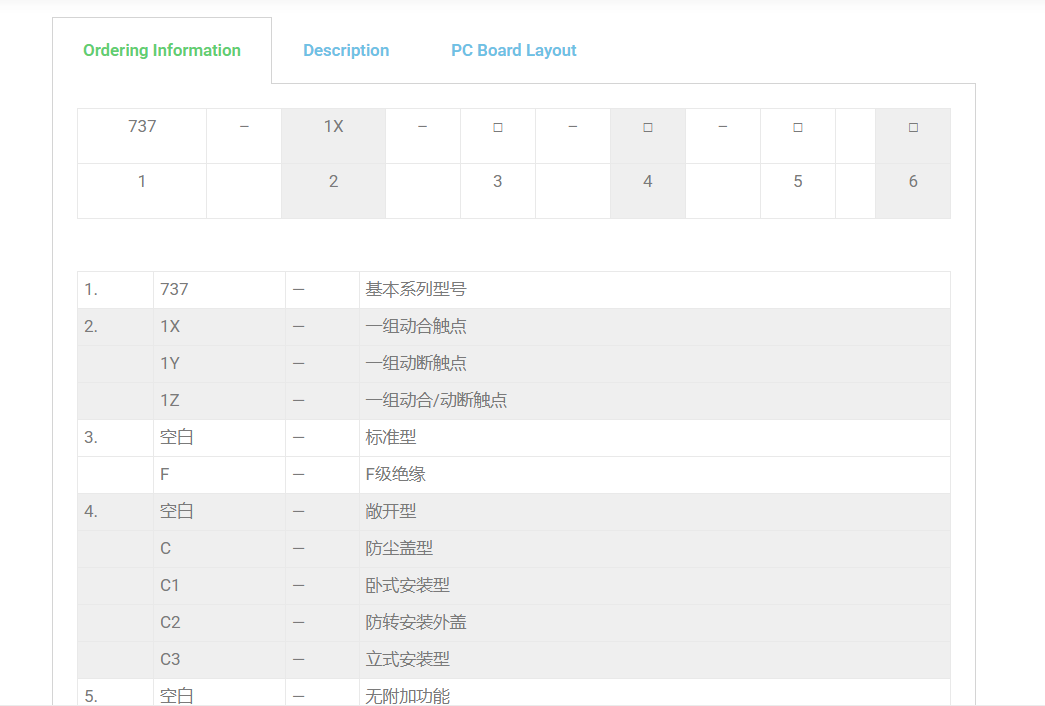Click the F级绝缘 description text
The width and height of the screenshot is (1045, 706).
[396, 475]
